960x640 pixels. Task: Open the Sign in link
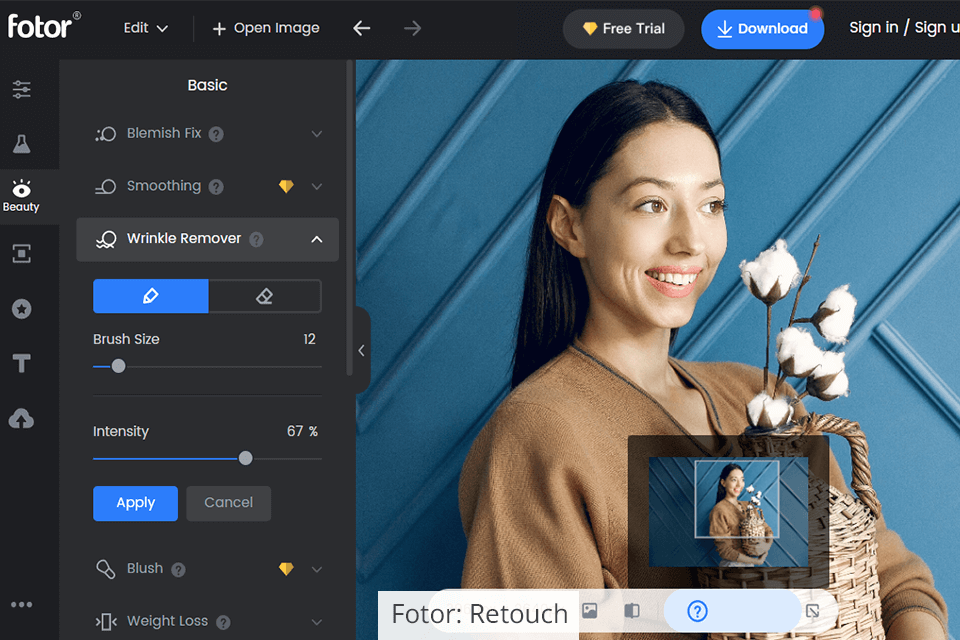tap(874, 28)
